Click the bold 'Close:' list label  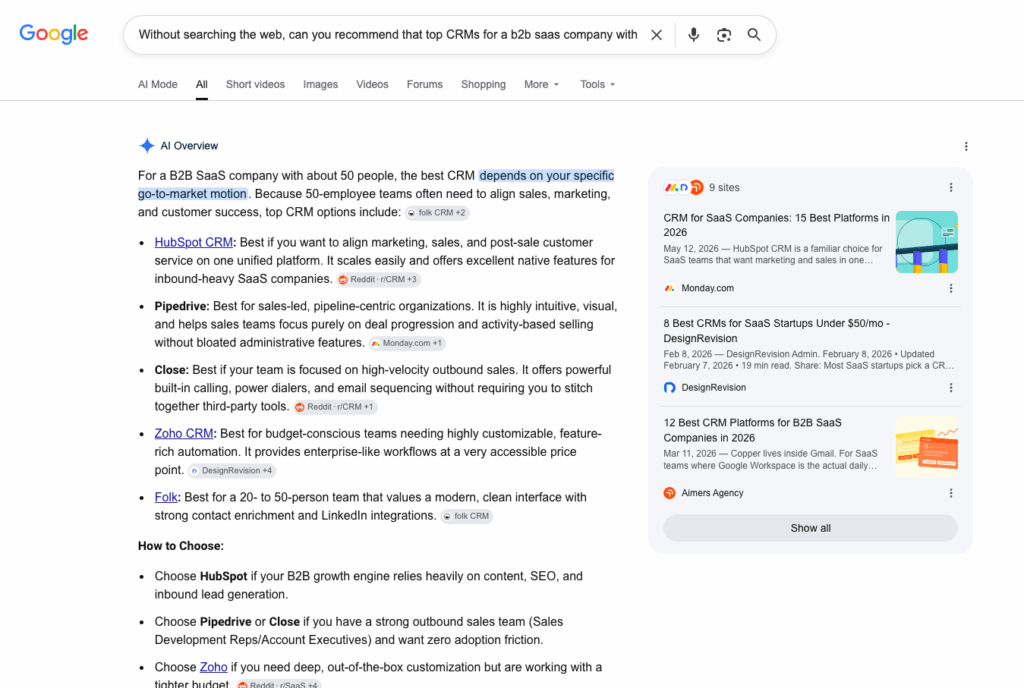(x=171, y=370)
